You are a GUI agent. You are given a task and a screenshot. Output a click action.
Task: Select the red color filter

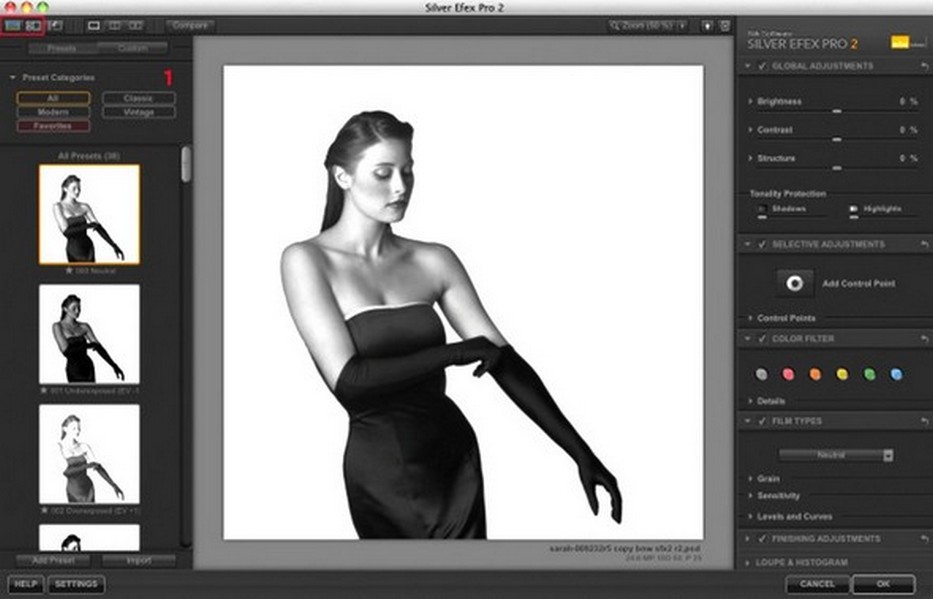[788, 374]
